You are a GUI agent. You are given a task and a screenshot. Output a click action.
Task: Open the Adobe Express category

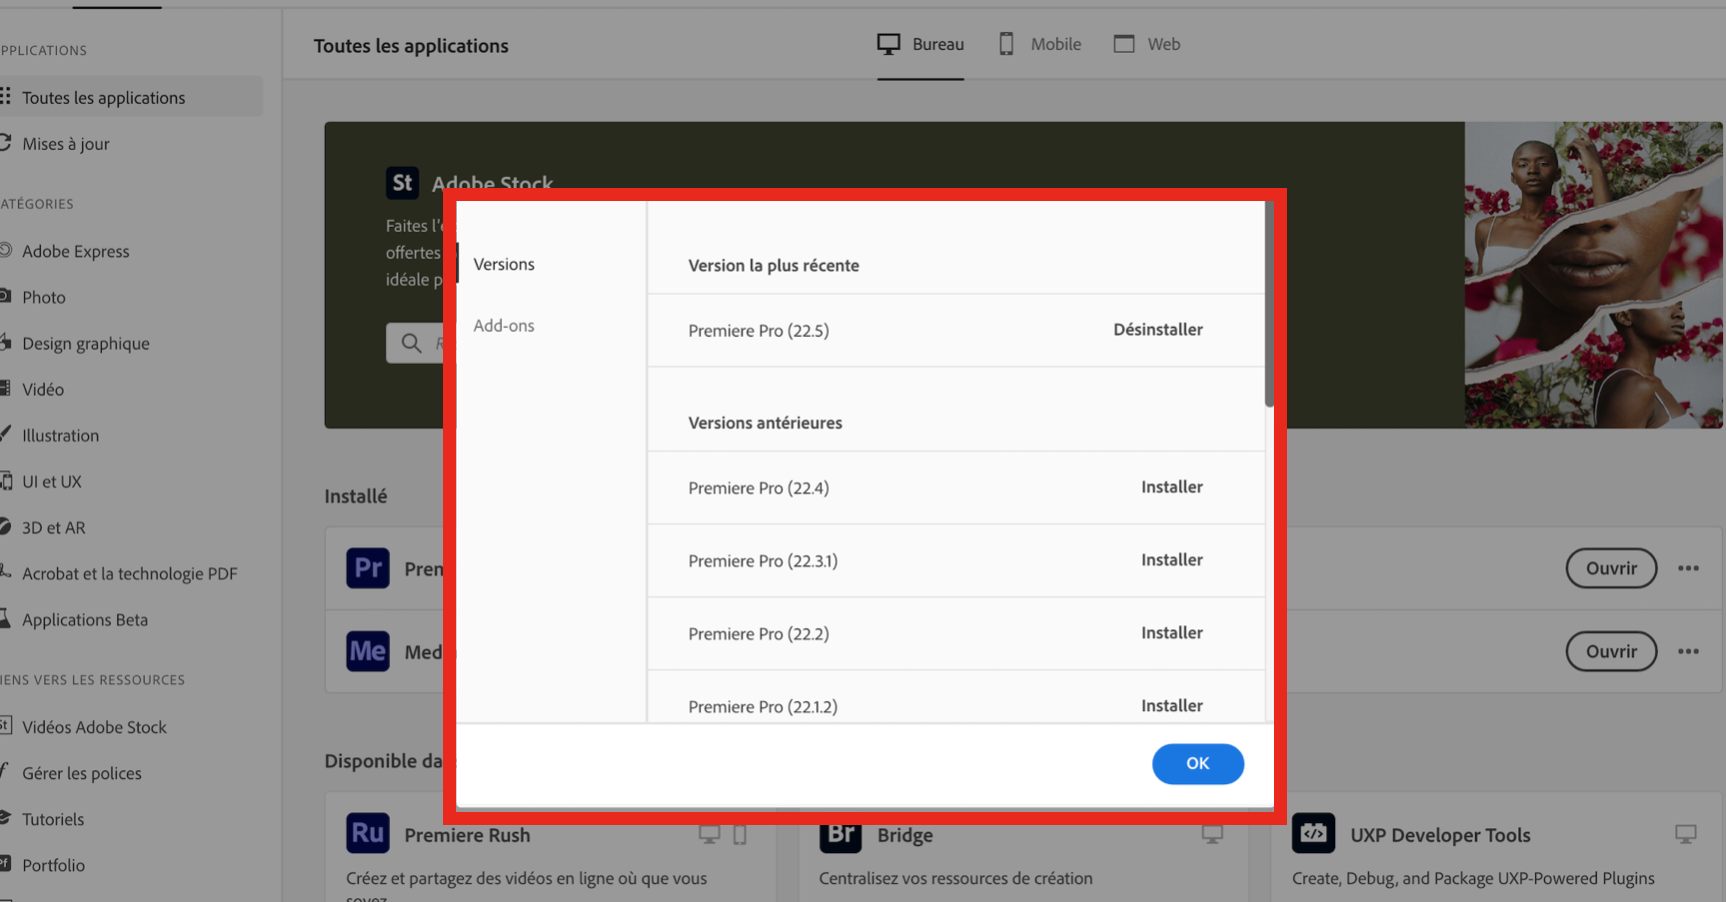point(75,251)
